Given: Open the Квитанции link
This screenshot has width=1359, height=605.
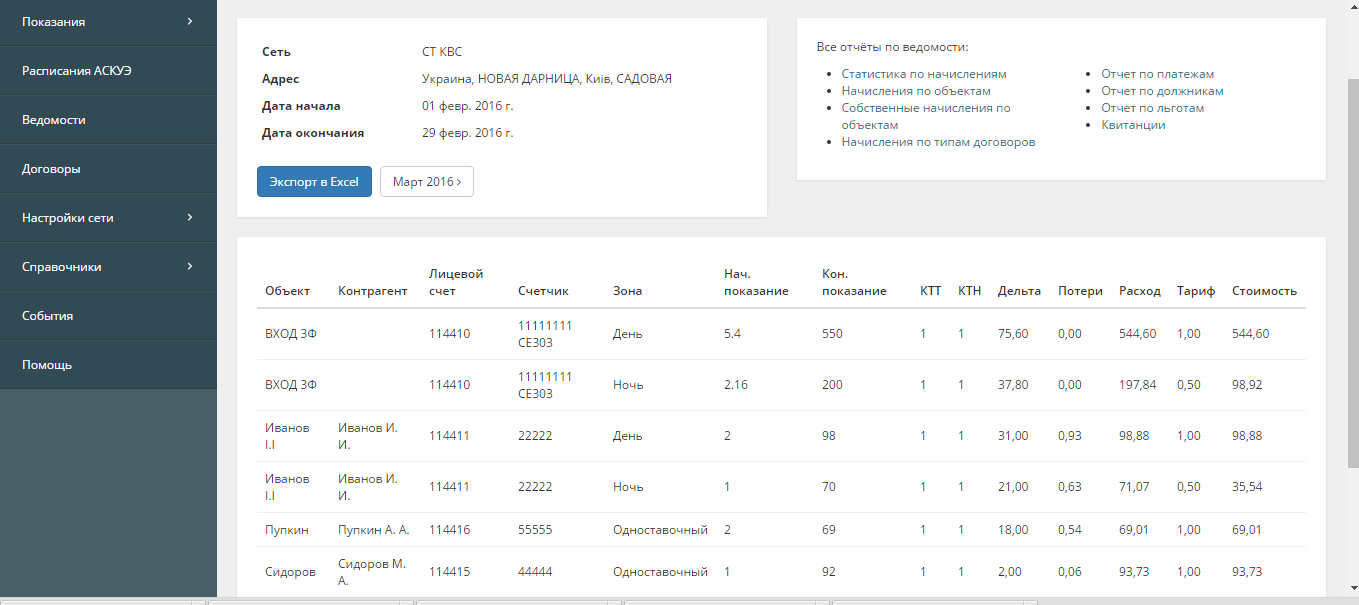Looking at the screenshot, I should coord(1133,125).
